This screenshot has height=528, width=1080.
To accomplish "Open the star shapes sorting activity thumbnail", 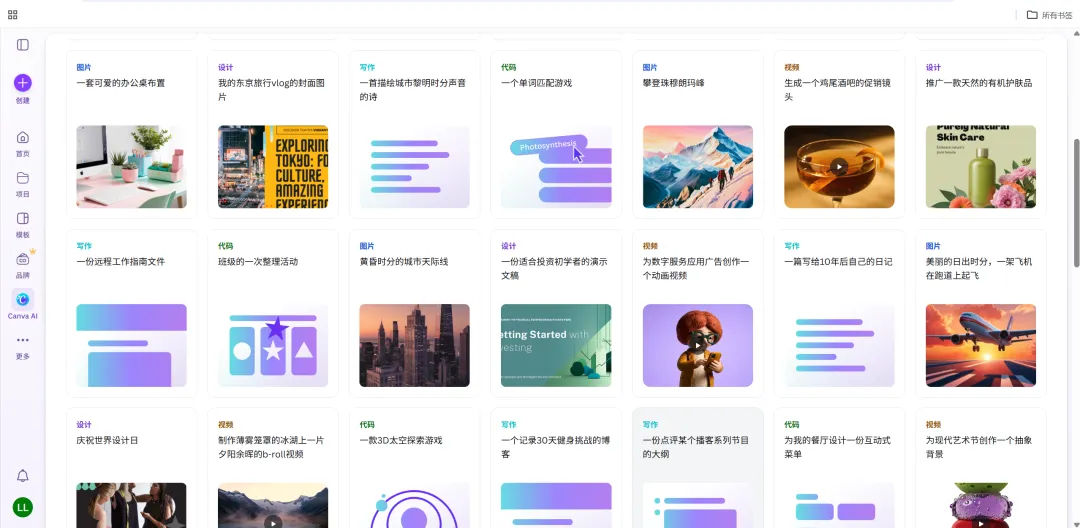I will pyautogui.click(x=273, y=346).
